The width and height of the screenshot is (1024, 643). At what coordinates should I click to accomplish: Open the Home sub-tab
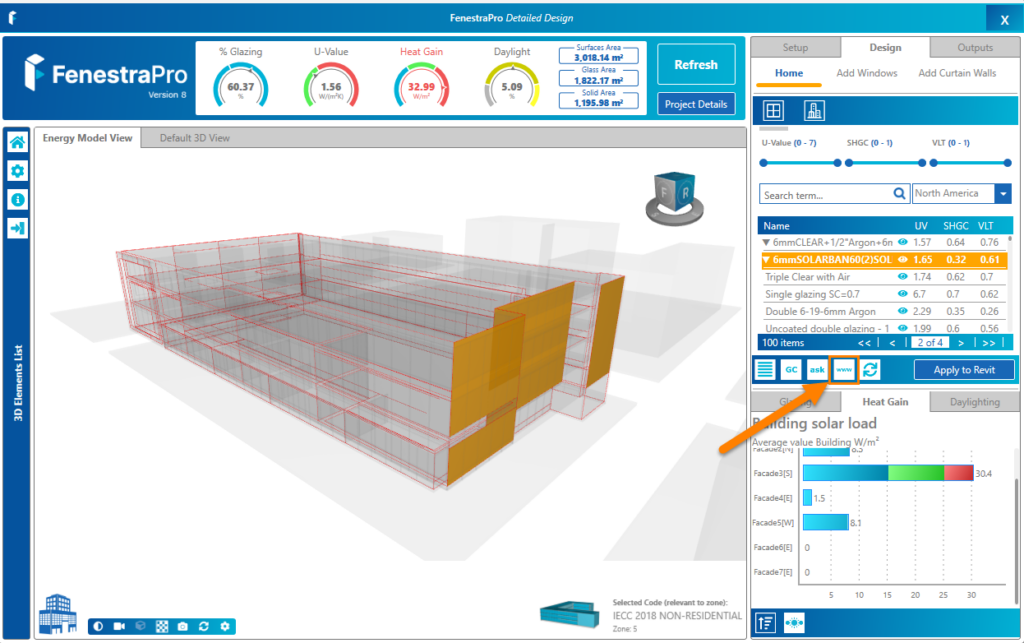point(789,73)
